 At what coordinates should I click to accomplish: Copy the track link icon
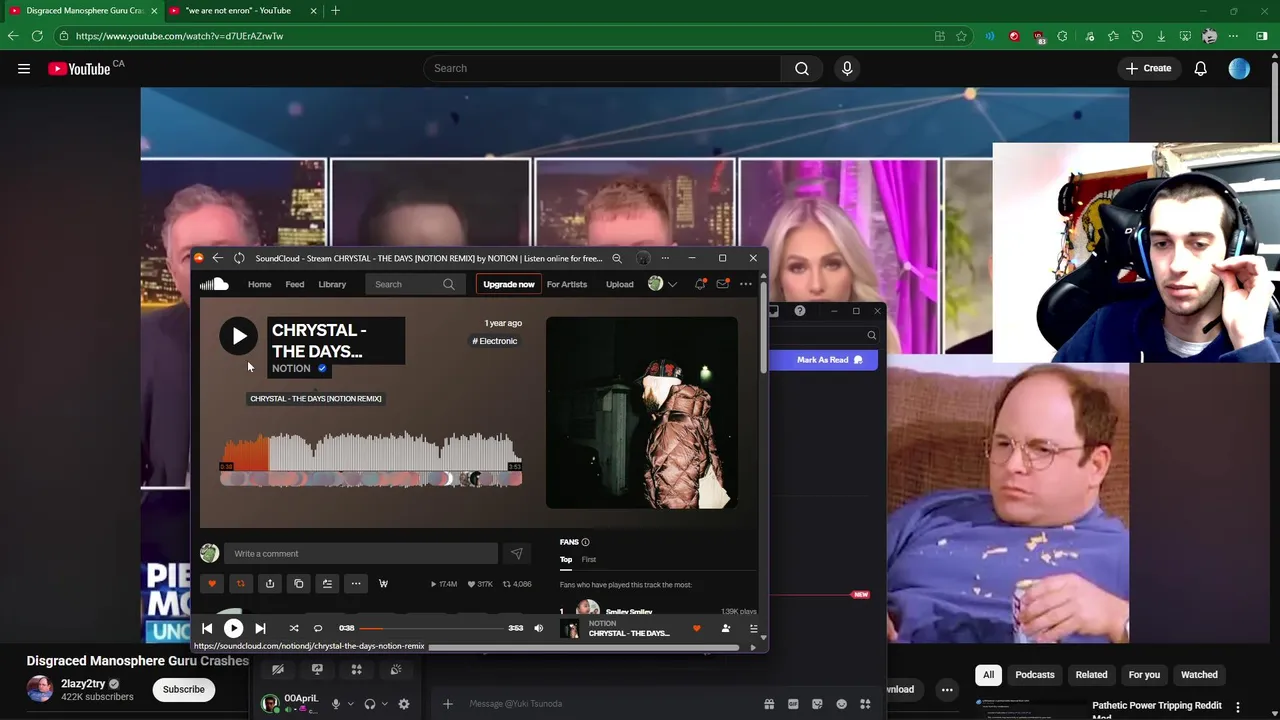[x=298, y=584]
